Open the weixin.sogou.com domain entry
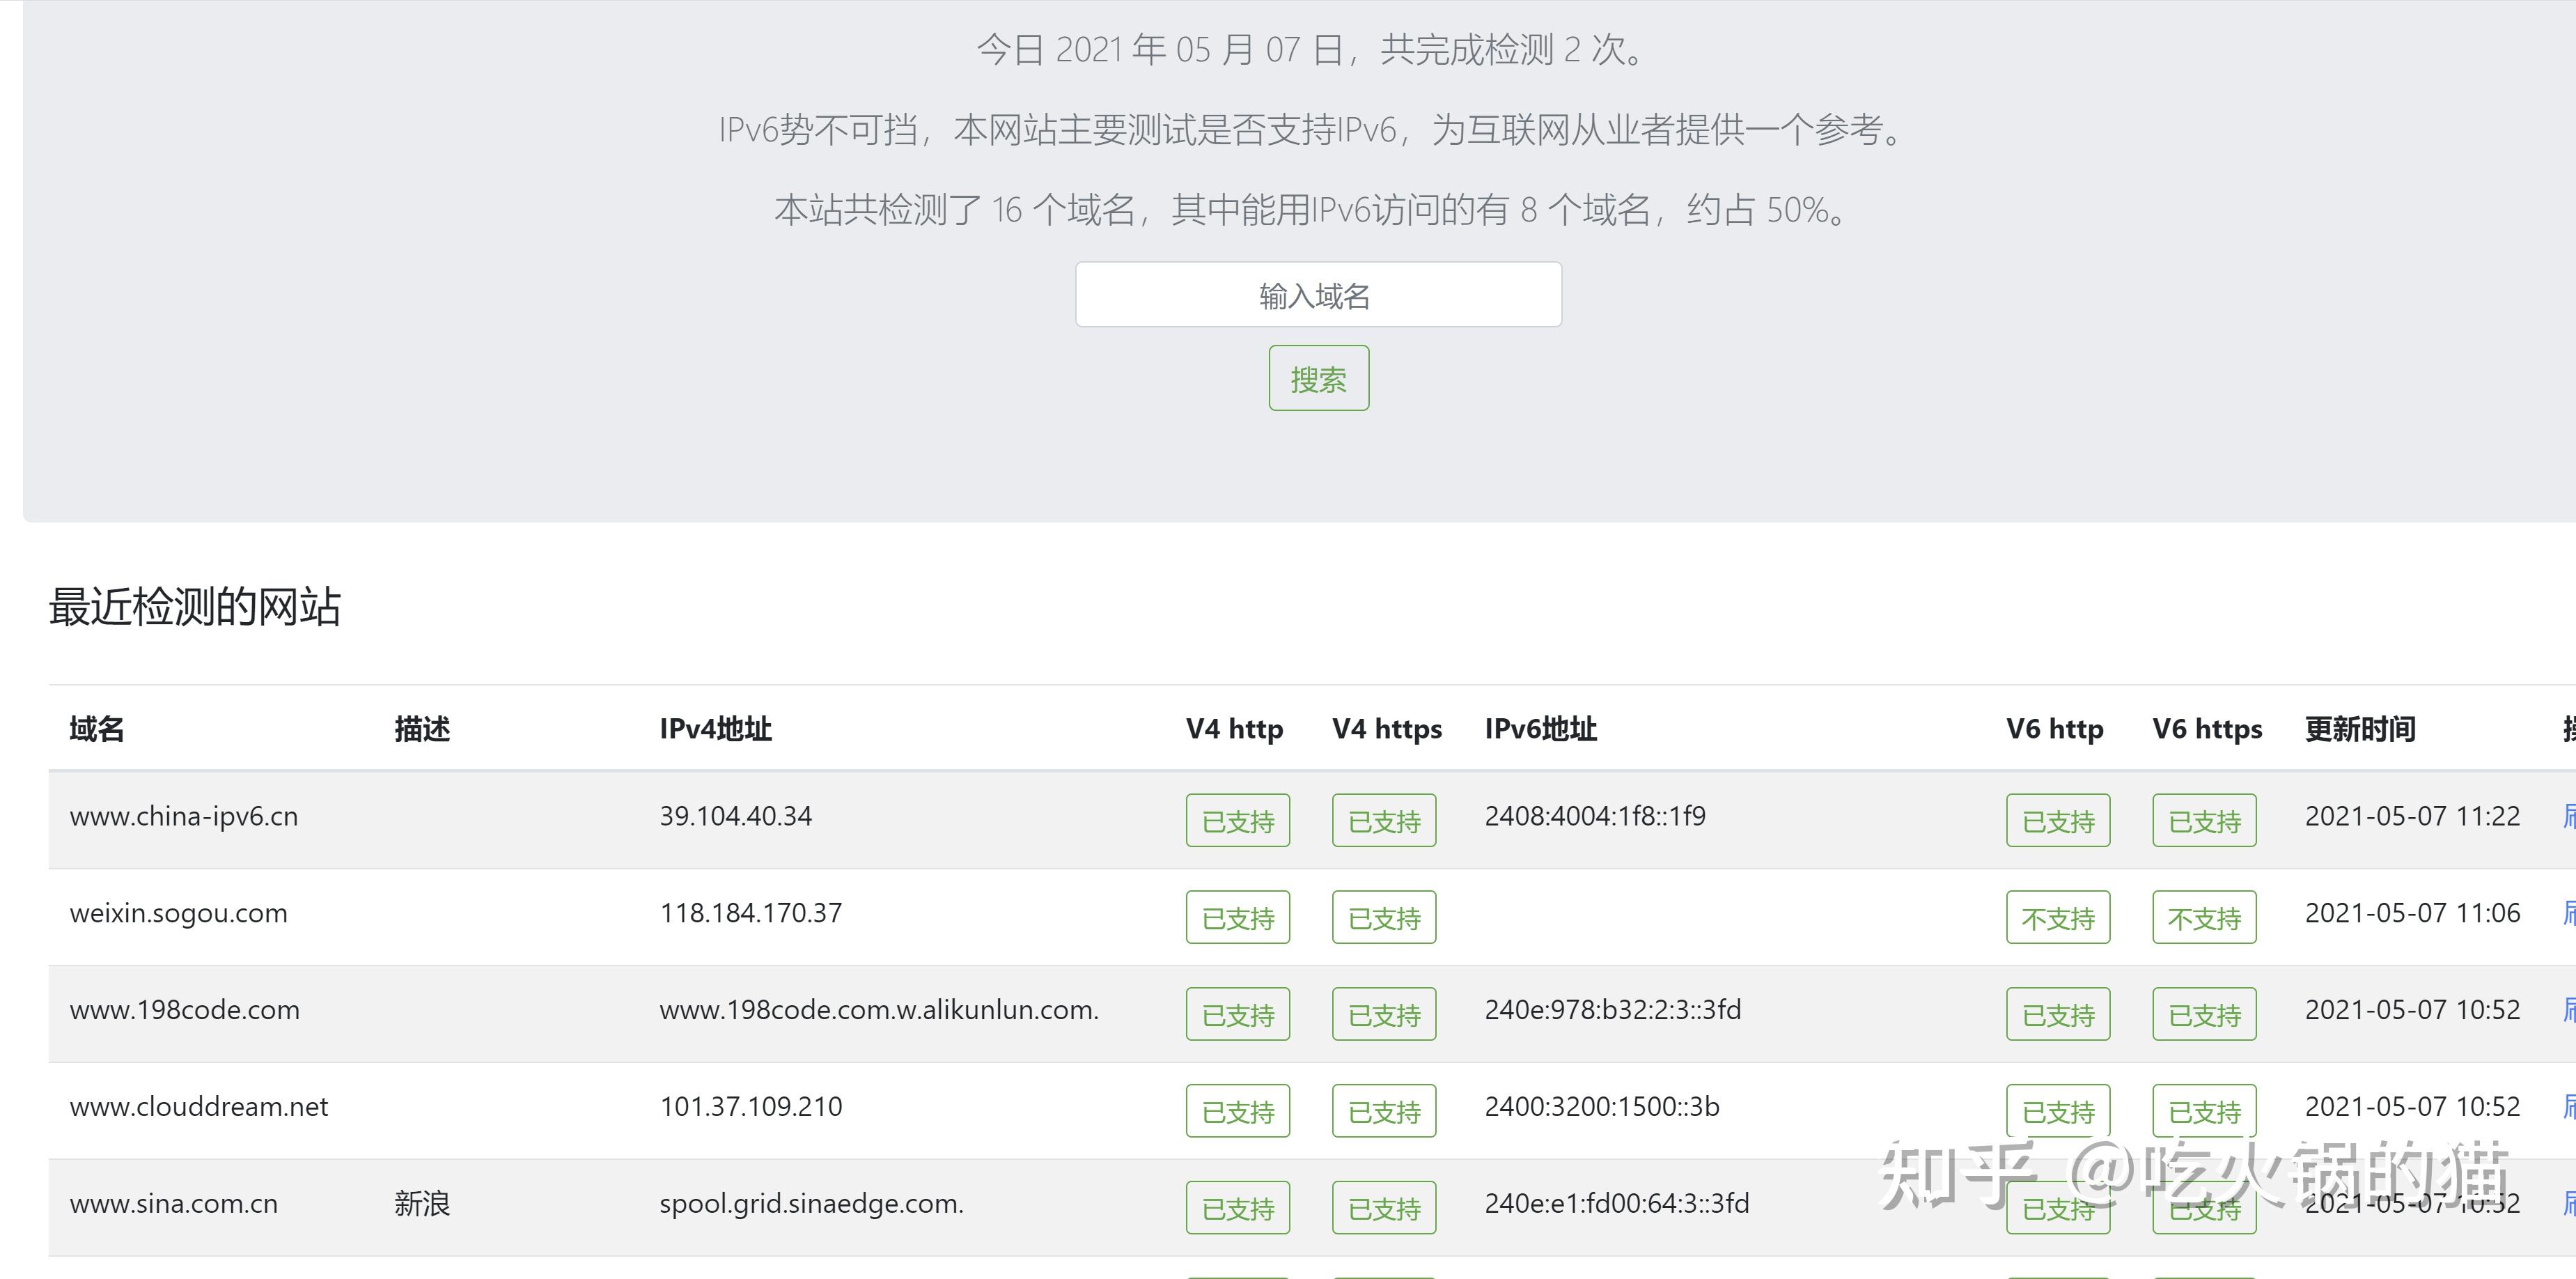Screen dimensions: 2576x1279 (x=178, y=913)
